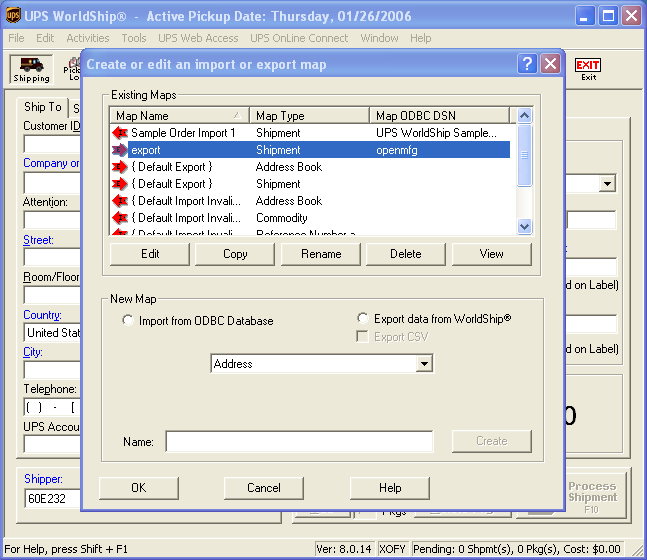Screen dimensions: 647x560
Task: Click the maps list scrollbar thumb
Action: coord(524,155)
